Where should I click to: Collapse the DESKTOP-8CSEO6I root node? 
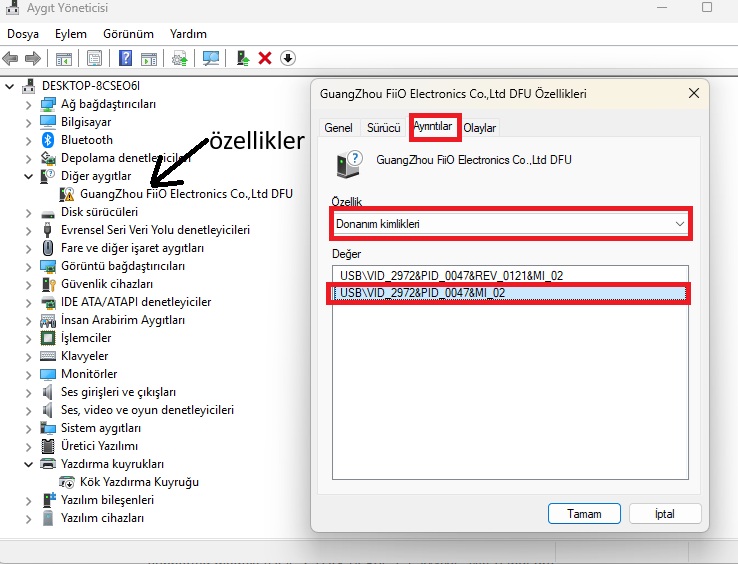coord(9,86)
